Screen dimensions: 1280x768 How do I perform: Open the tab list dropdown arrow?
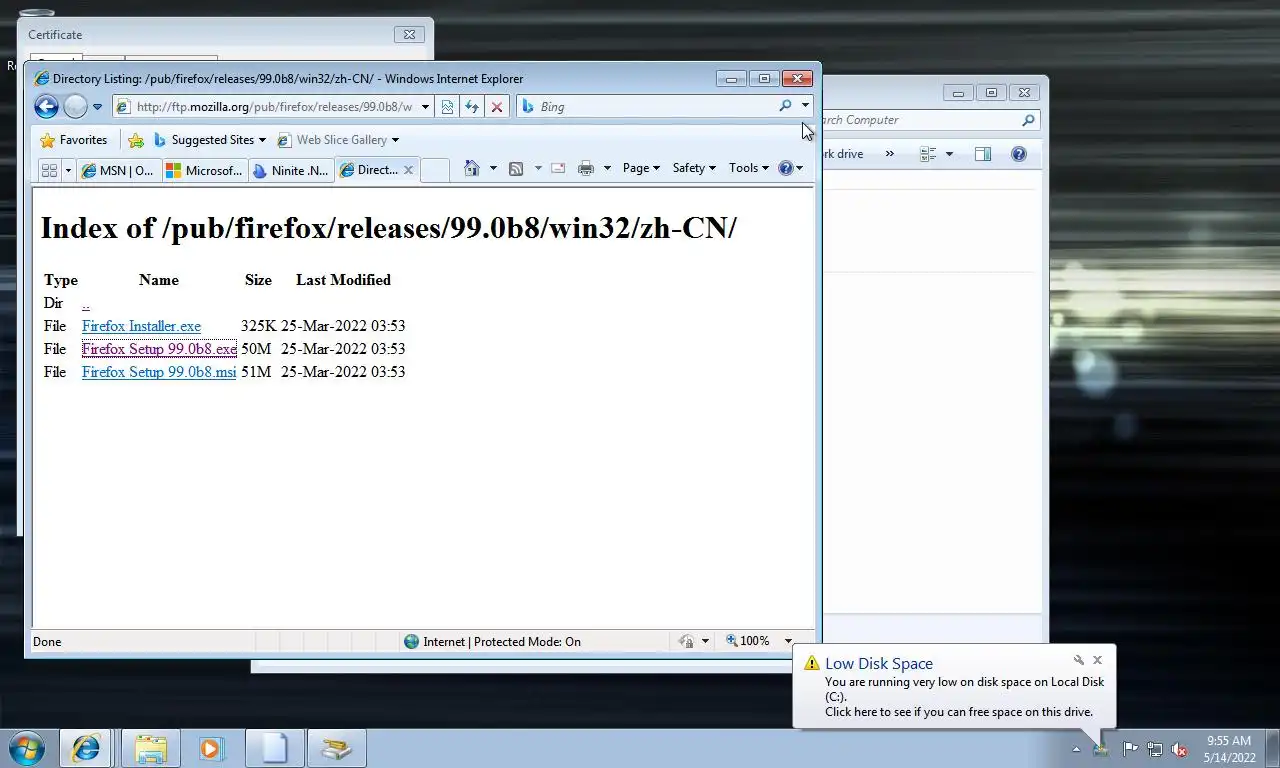click(68, 170)
